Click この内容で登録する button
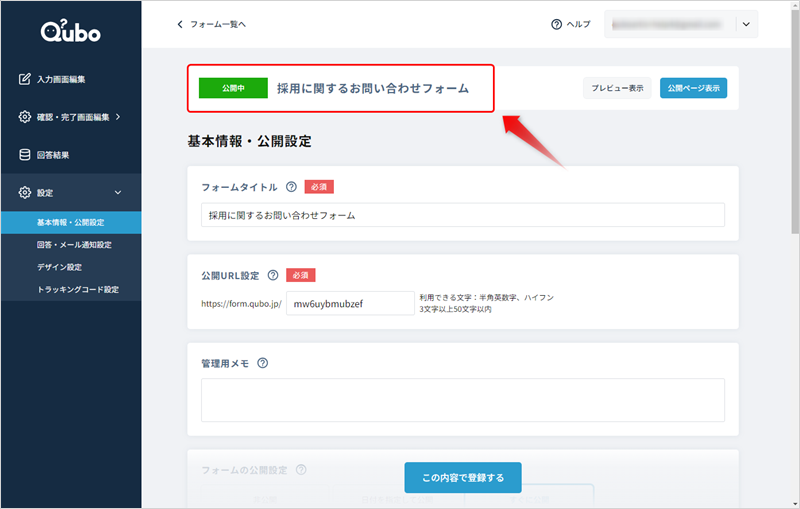 coord(463,477)
